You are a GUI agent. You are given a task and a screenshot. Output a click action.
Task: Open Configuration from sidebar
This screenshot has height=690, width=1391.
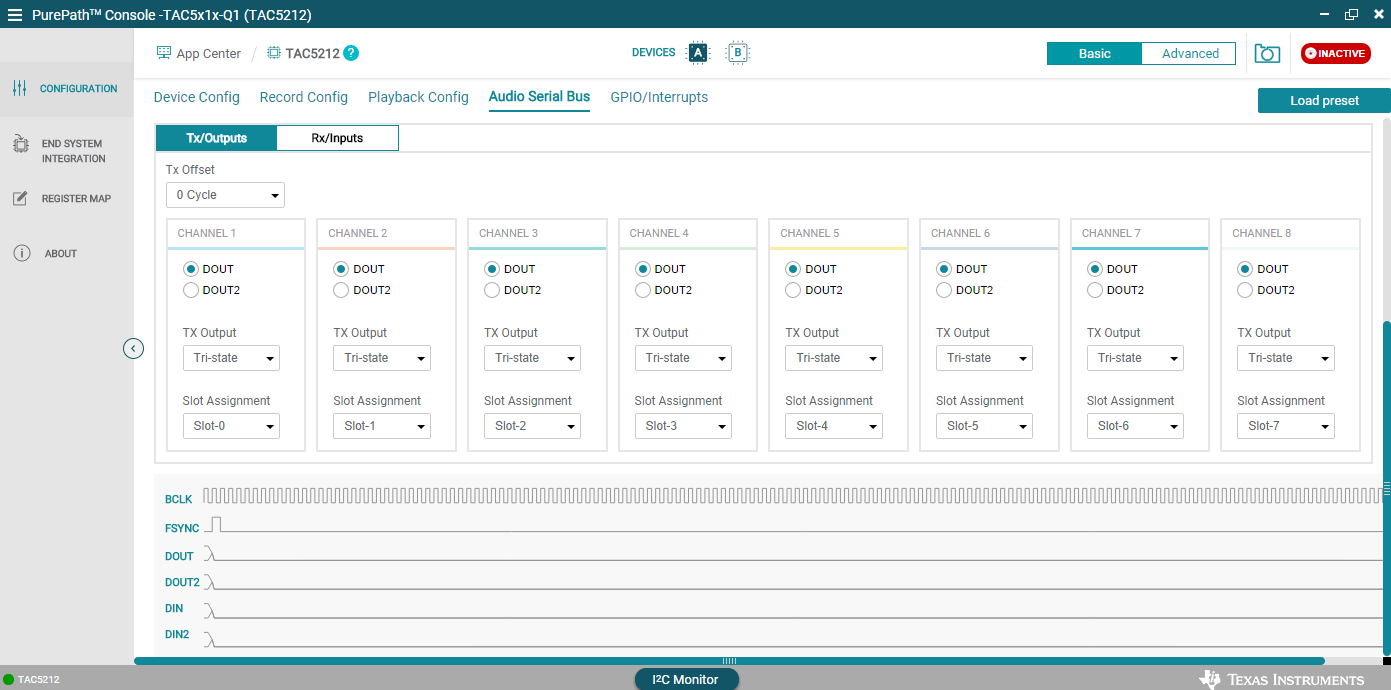pyautogui.click(x=66, y=89)
